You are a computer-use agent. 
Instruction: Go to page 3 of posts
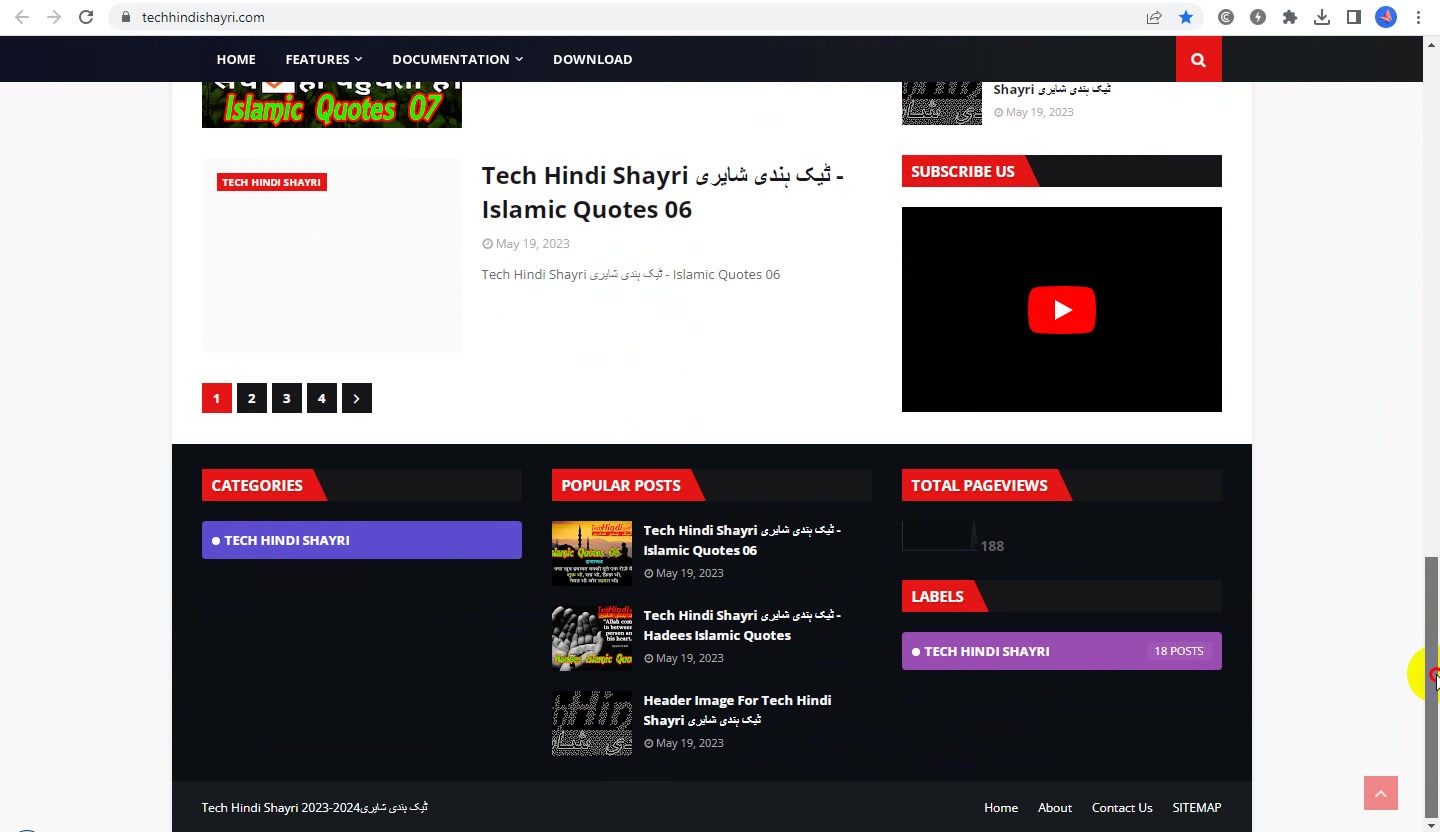(287, 398)
